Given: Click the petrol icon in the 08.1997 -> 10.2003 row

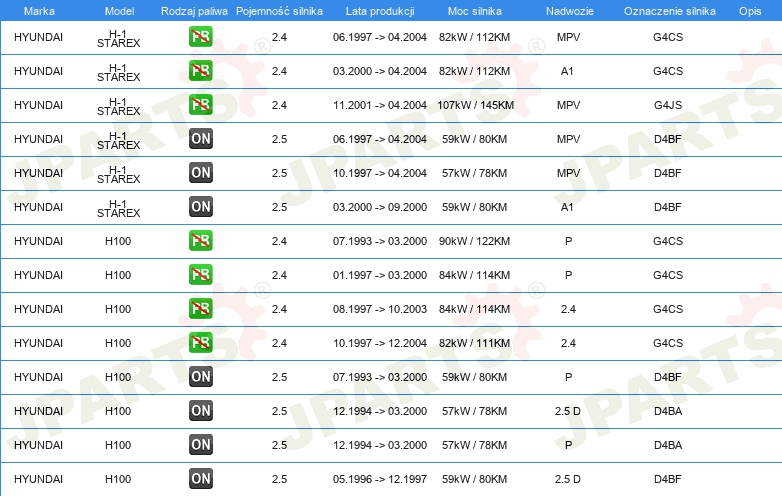Looking at the screenshot, I should (200, 309).
